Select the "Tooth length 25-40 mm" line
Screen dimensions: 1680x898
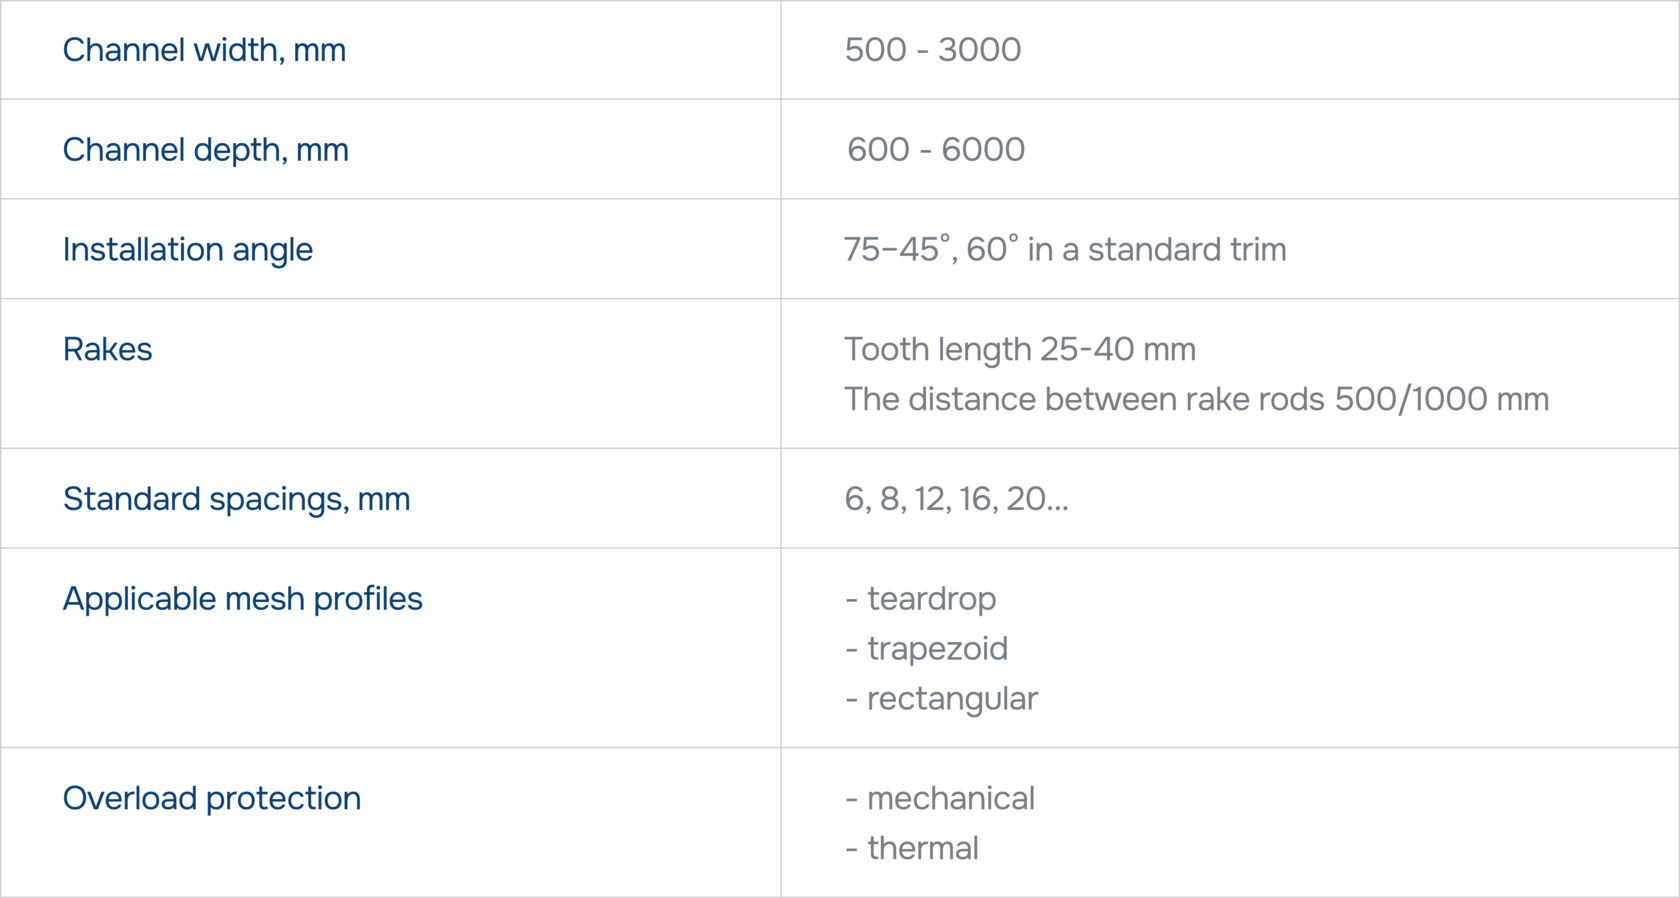pos(1019,350)
